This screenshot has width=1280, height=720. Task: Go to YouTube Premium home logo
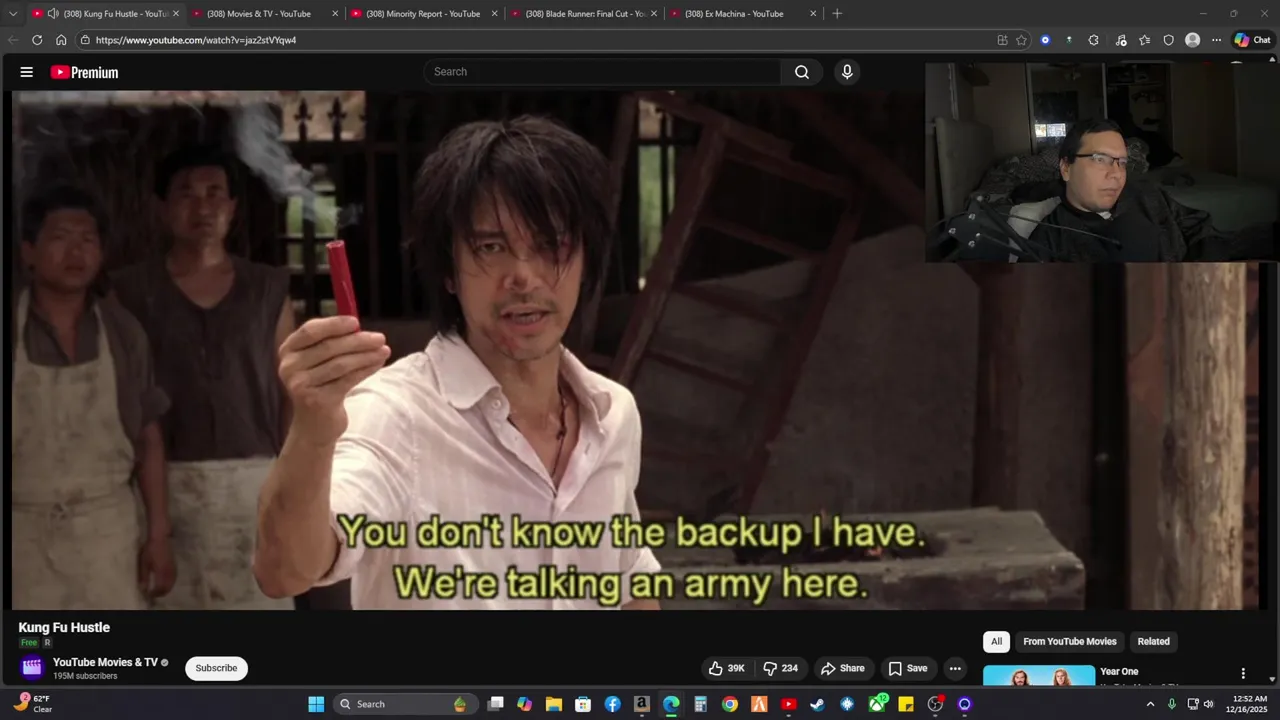tap(84, 72)
